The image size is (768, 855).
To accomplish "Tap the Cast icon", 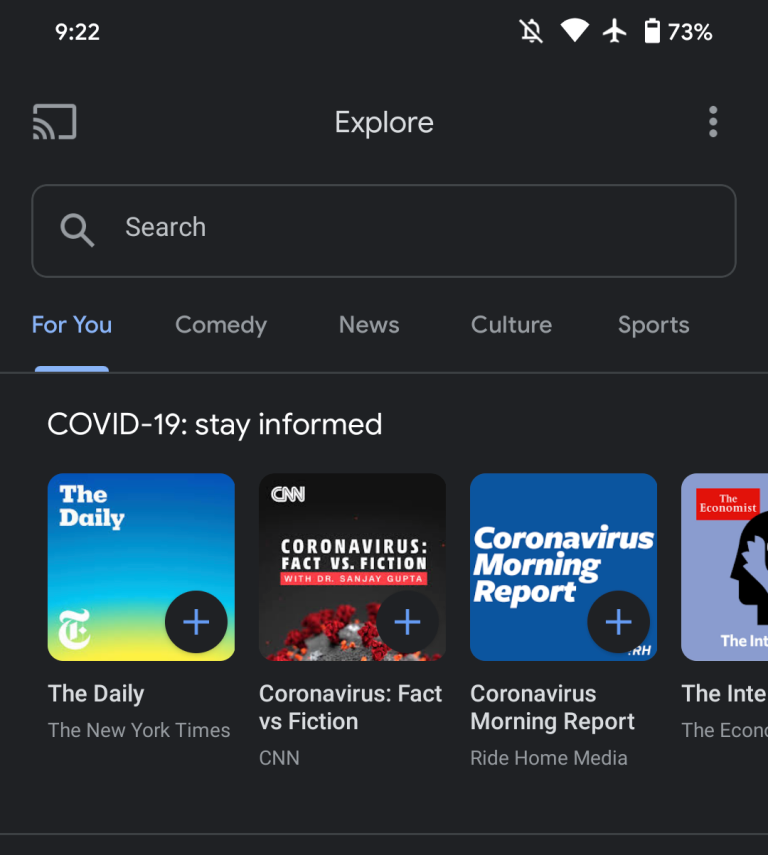I will click(55, 122).
